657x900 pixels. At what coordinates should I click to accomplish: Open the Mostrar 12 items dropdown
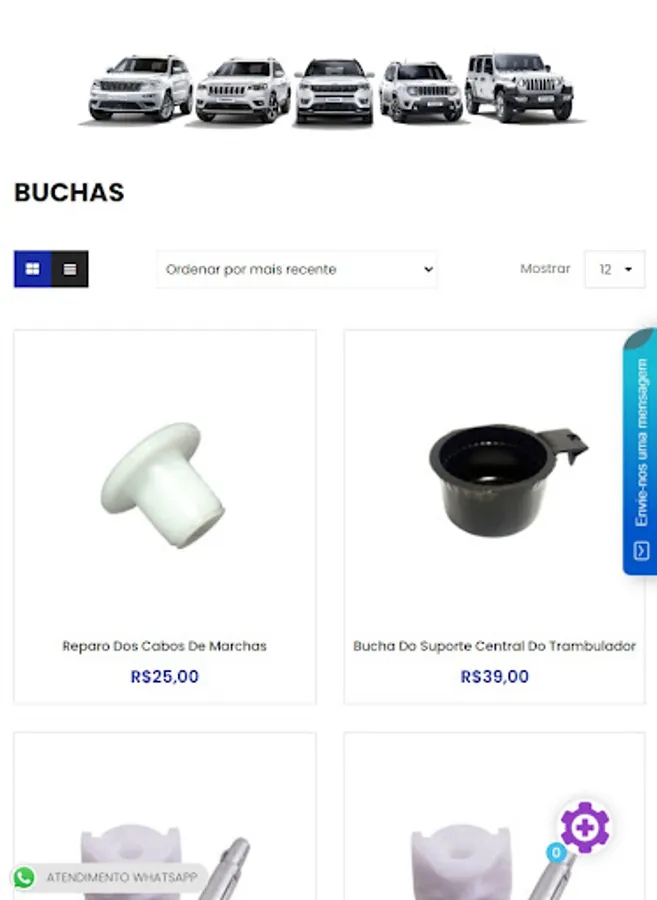615,269
